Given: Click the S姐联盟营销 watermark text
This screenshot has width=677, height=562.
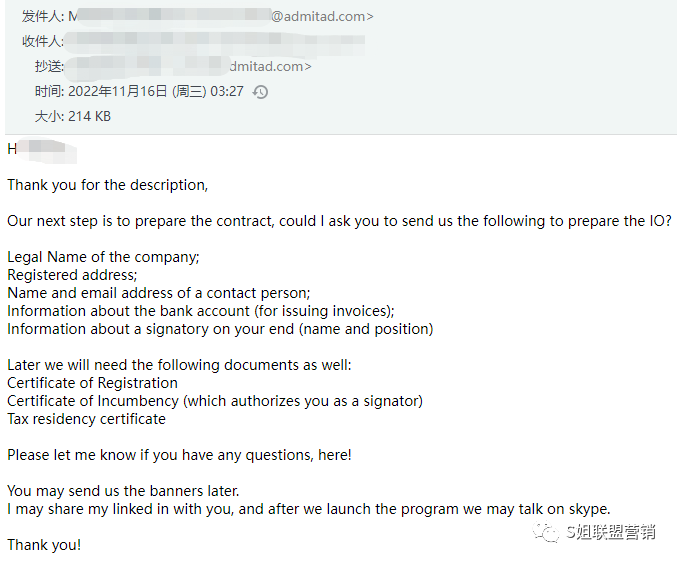Looking at the screenshot, I should click(x=612, y=533).
